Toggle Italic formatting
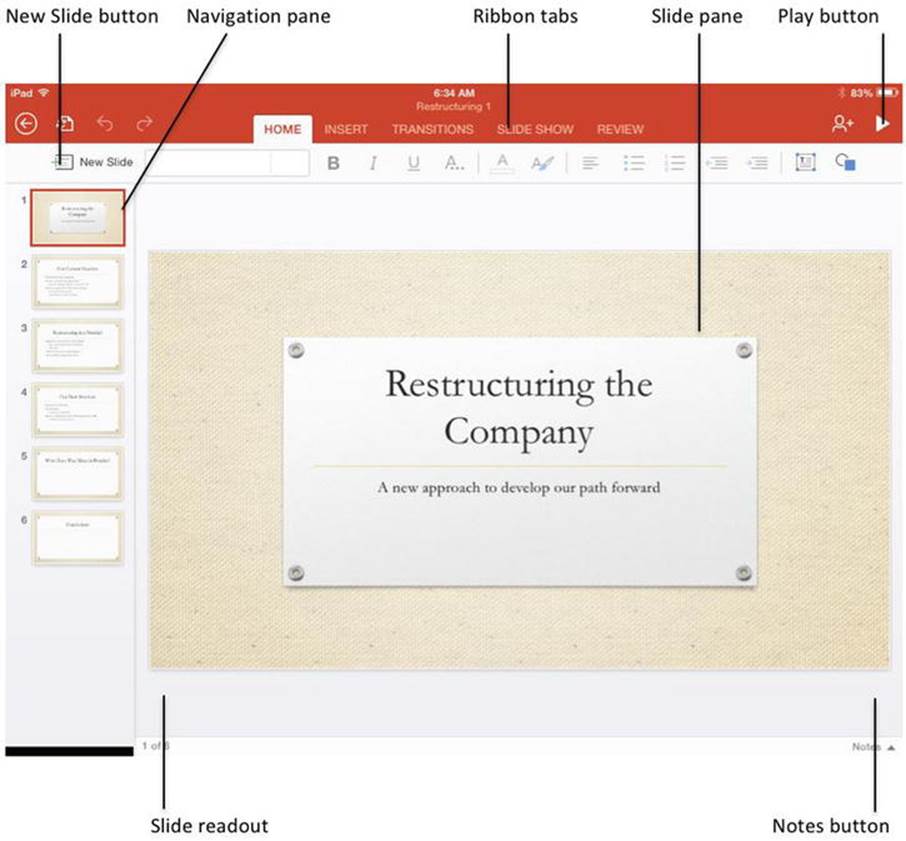This screenshot has width=906, height=841. (373, 163)
